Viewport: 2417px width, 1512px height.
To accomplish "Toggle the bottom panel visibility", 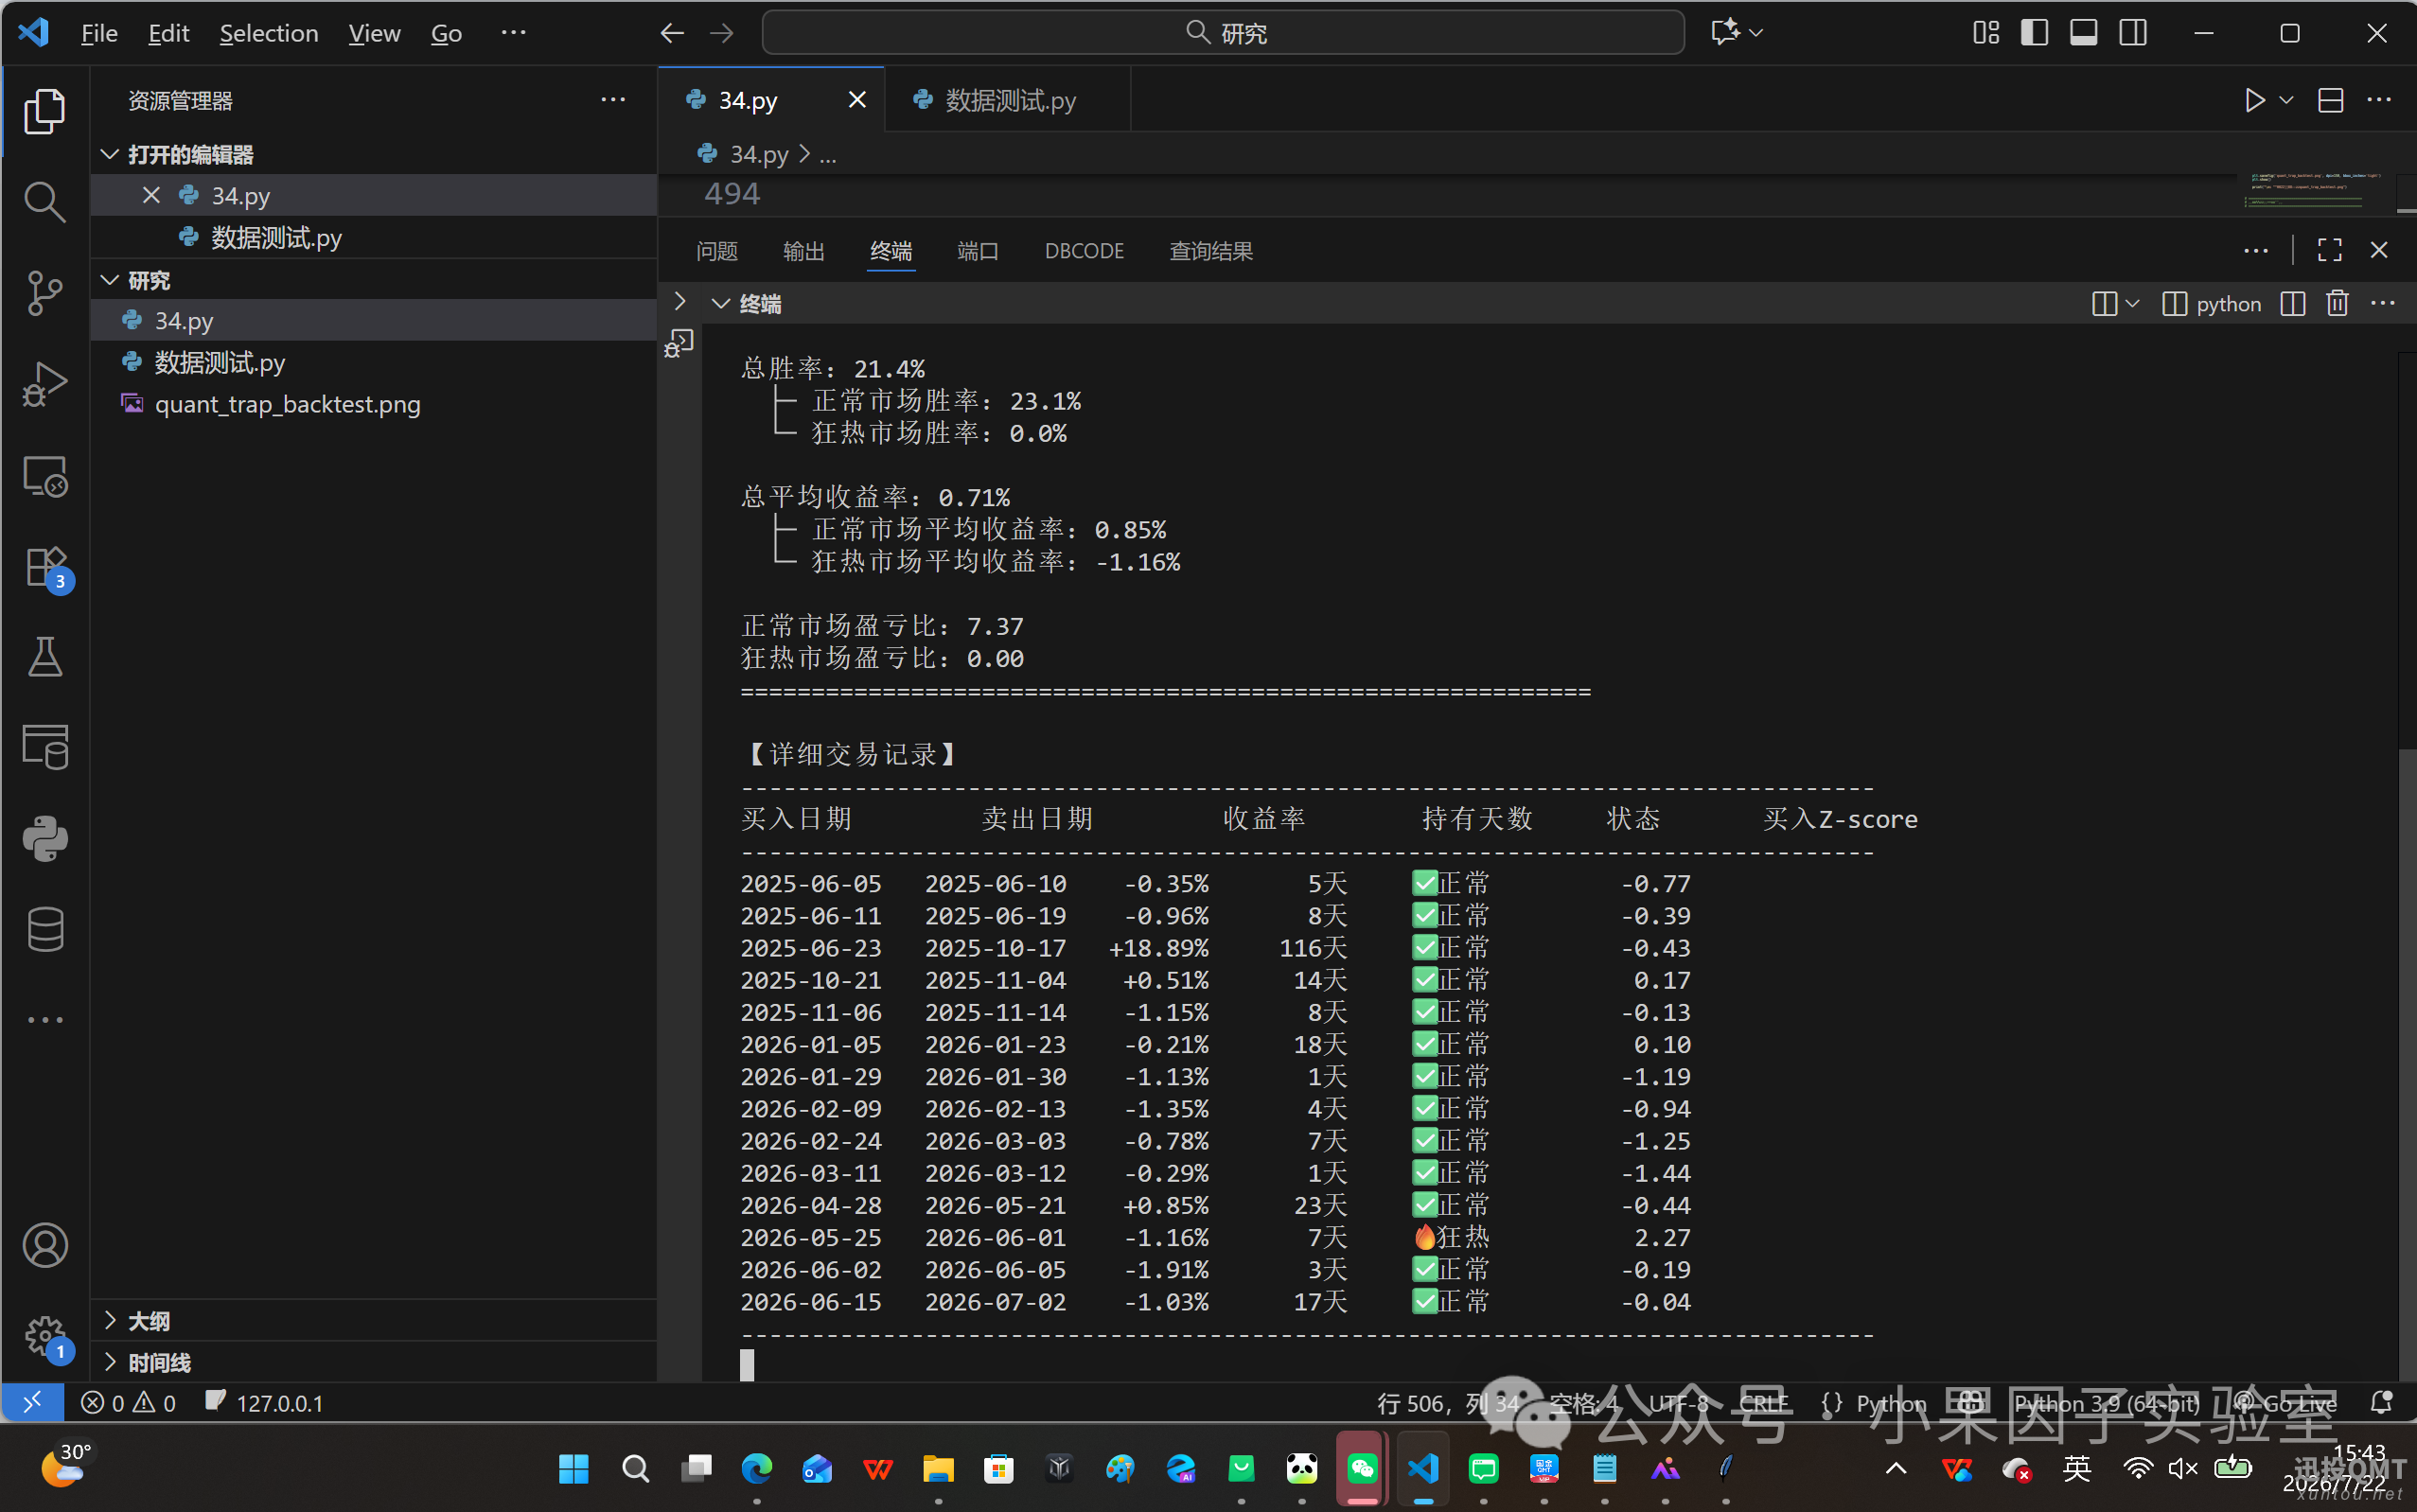I will [2084, 33].
